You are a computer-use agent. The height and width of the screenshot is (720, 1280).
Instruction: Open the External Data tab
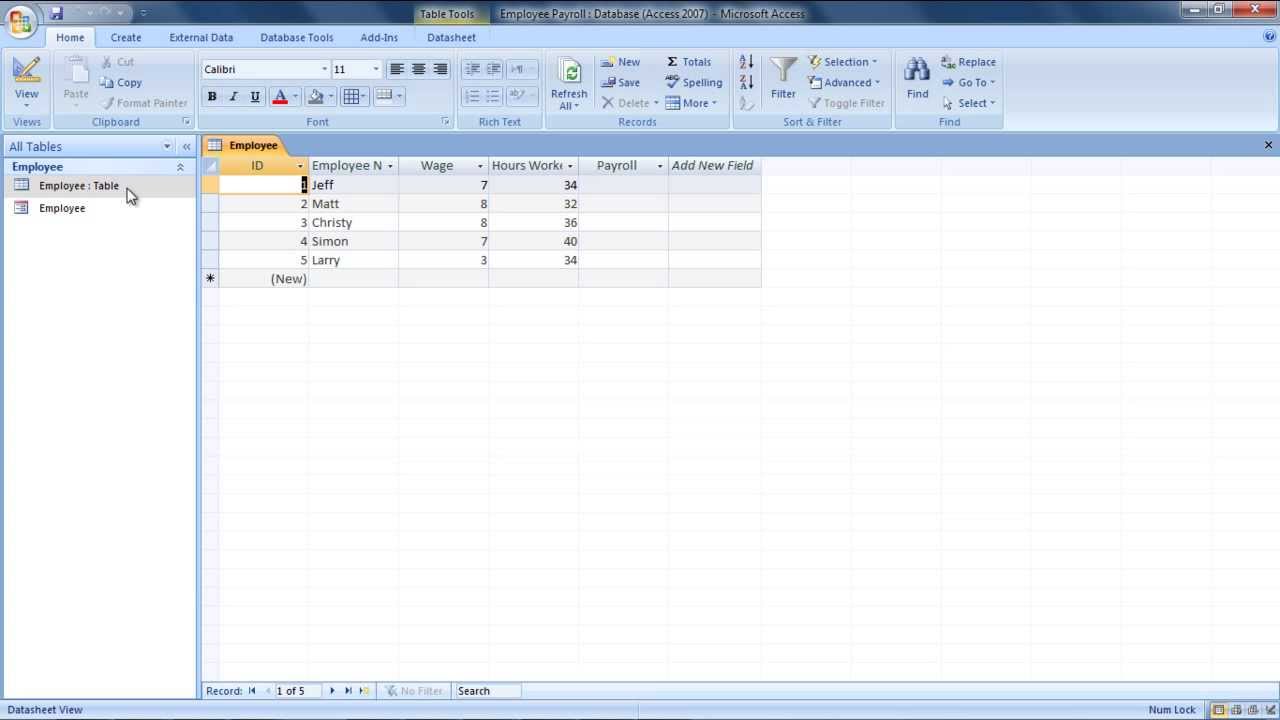(201, 37)
